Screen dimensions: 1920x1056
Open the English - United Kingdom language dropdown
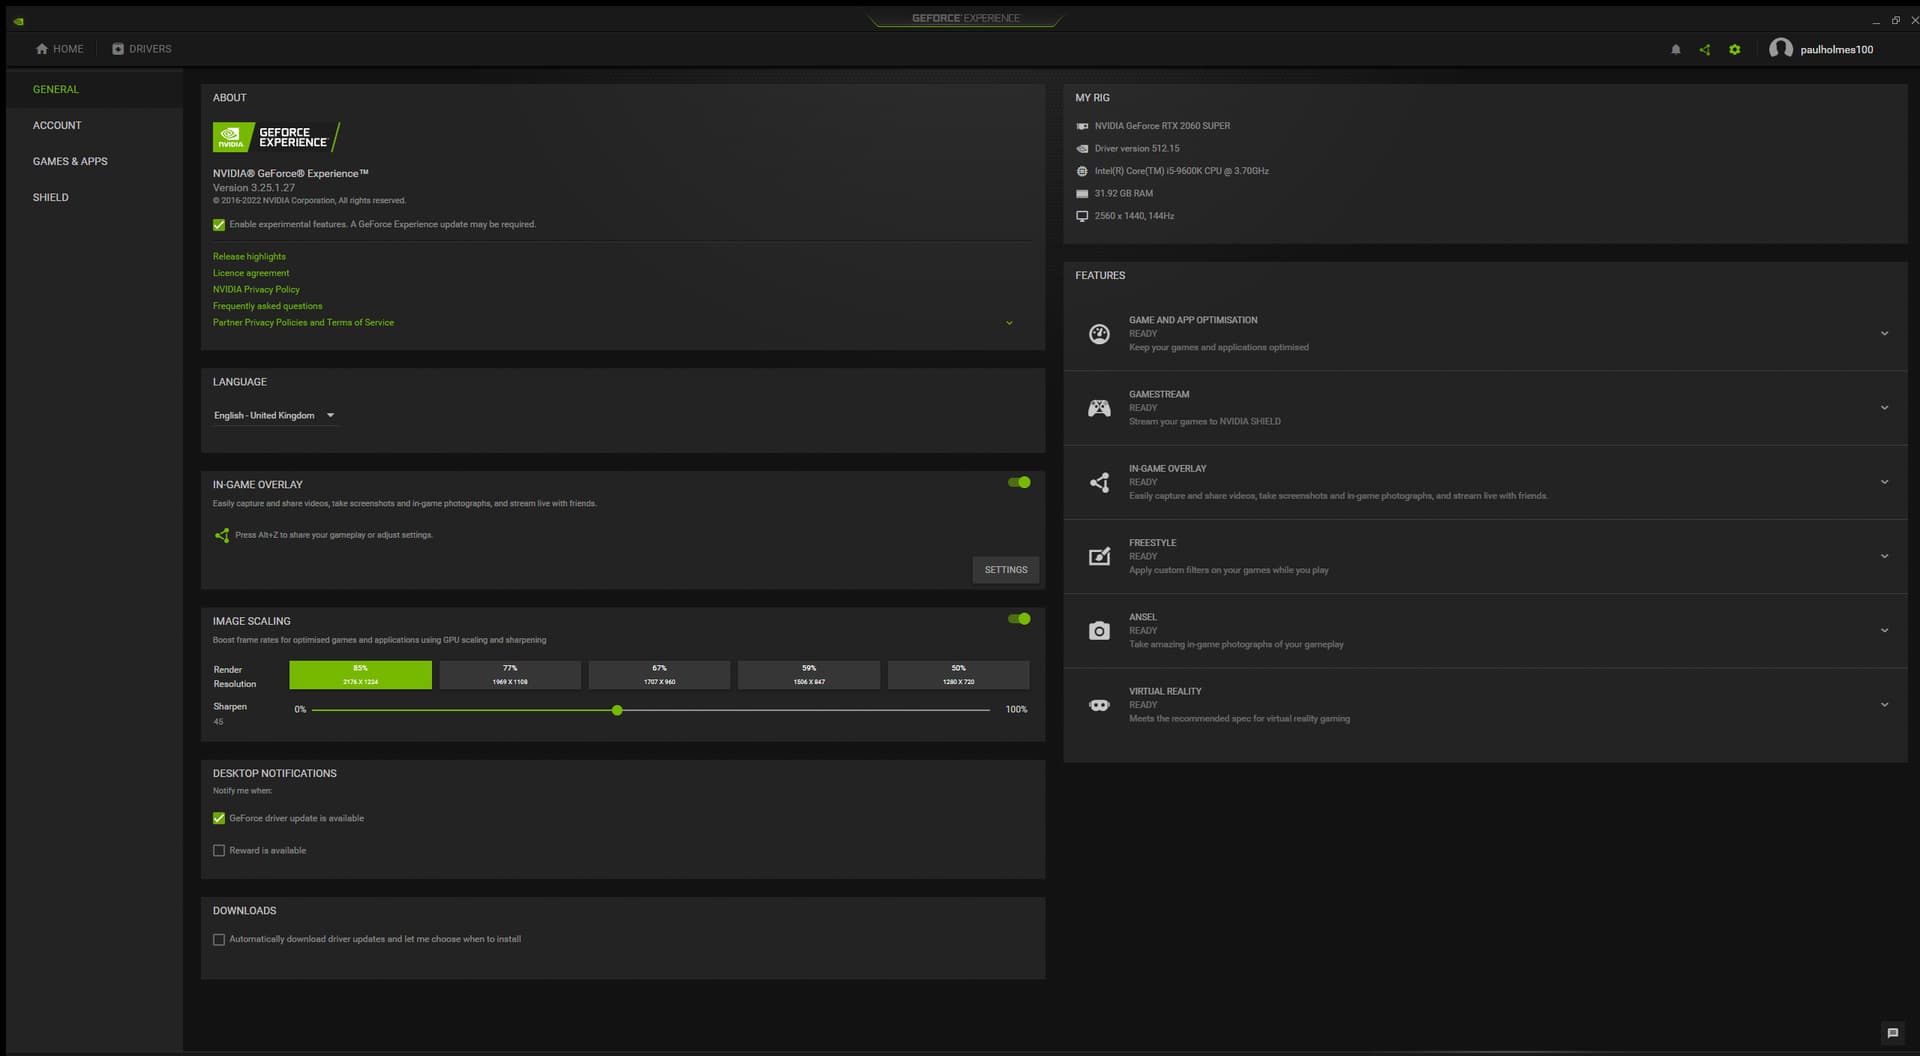pos(274,416)
